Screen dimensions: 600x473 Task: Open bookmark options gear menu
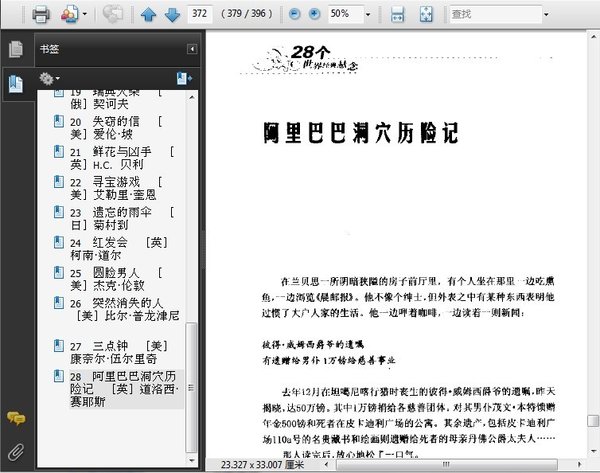(49, 79)
